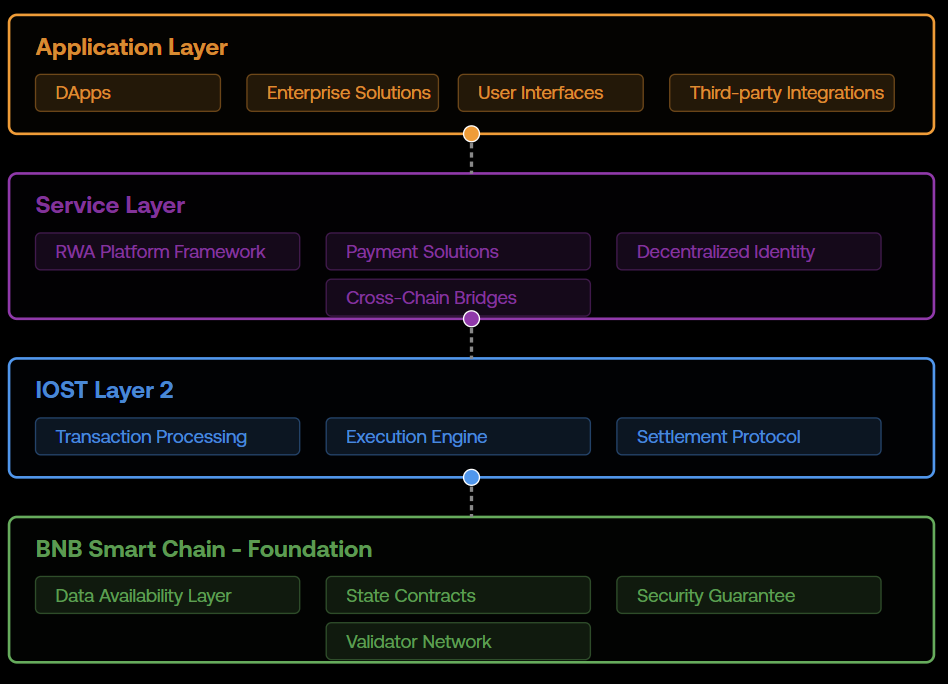Click the Security Guarantee box
948x684 pixels.
[x=748, y=595]
